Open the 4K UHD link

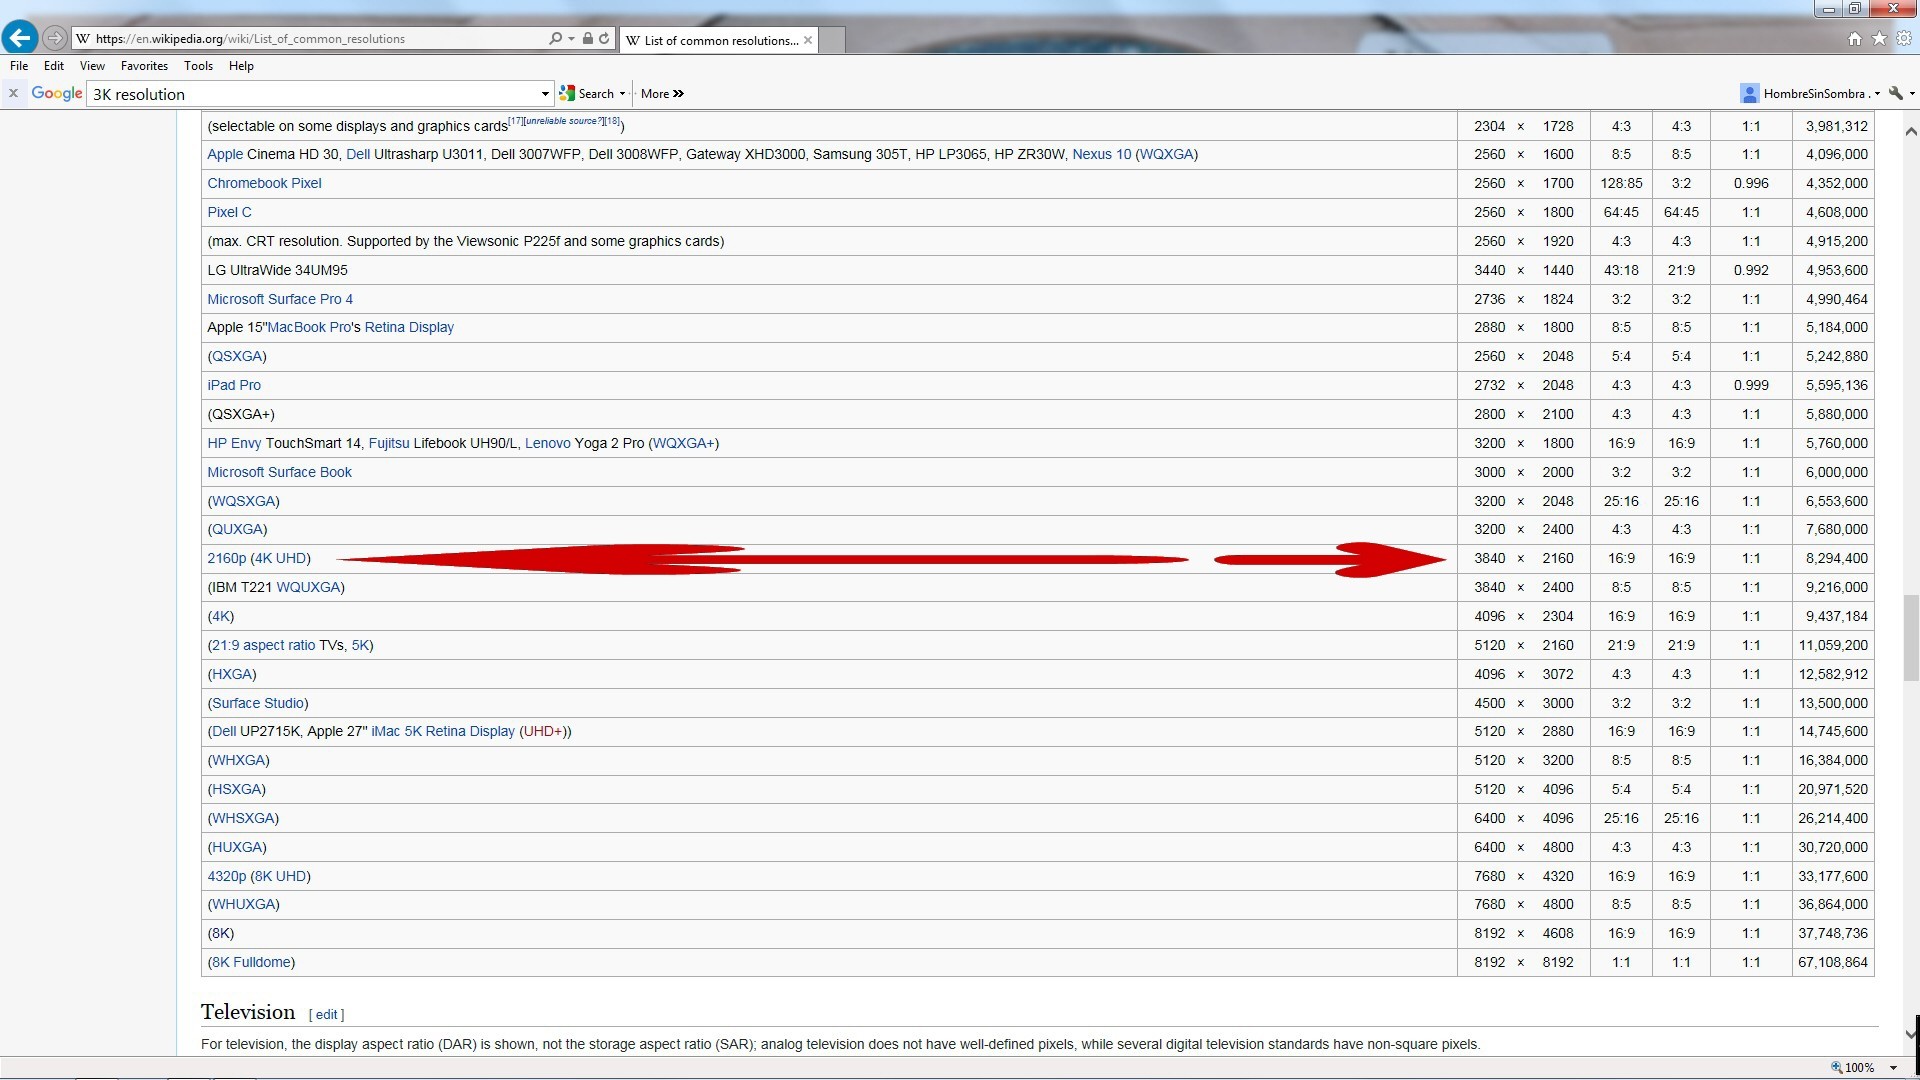click(281, 558)
